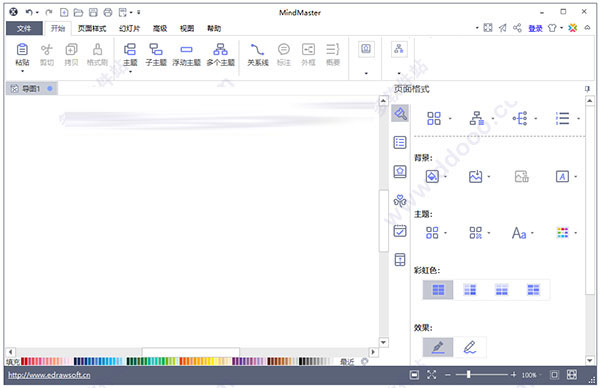Viewport: 600px width, 388px height.
Task: Expand the Topic (主题) dropdown arrow
Action: pyautogui.click(x=130, y=72)
